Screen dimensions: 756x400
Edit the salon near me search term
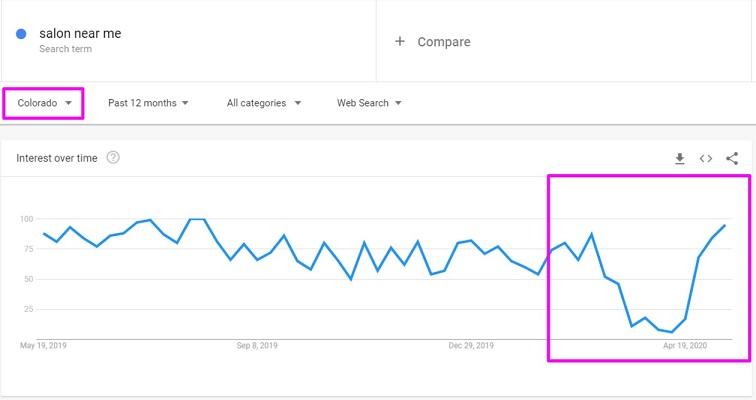pyautogui.click(x=80, y=33)
